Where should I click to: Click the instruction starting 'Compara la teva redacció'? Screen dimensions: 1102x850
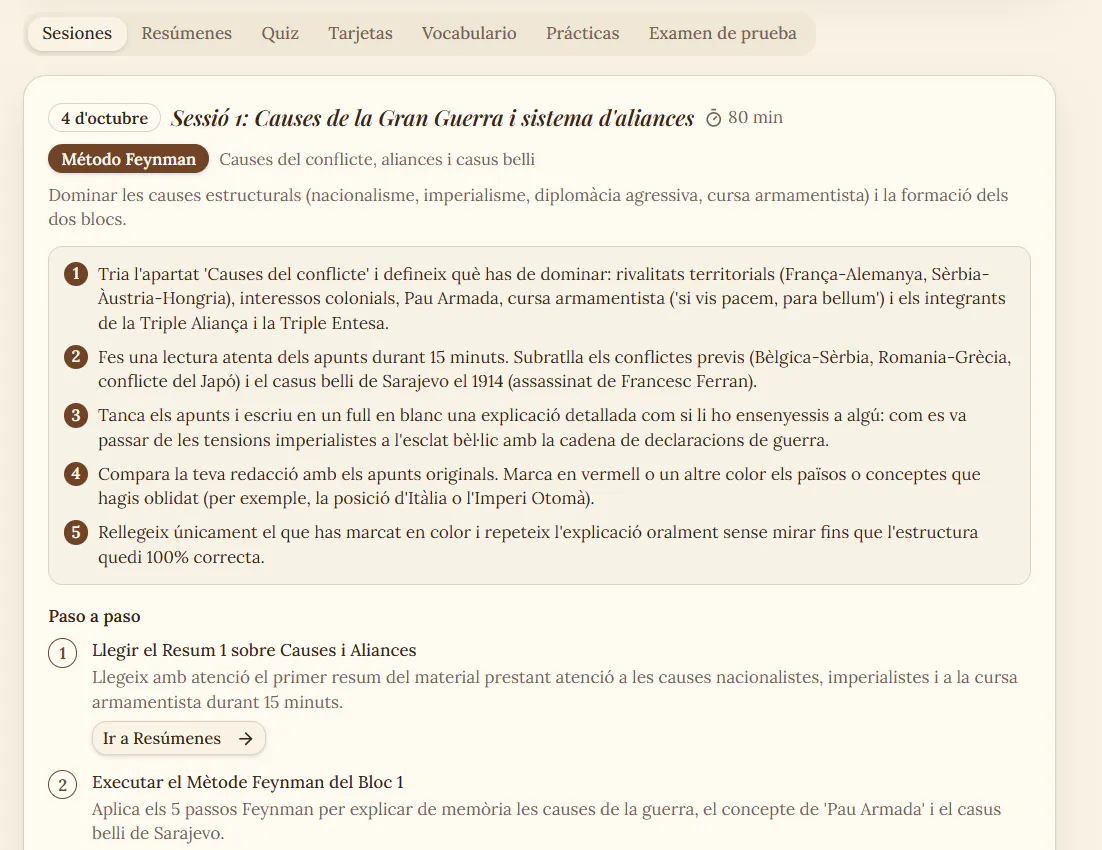click(x=539, y=486)
